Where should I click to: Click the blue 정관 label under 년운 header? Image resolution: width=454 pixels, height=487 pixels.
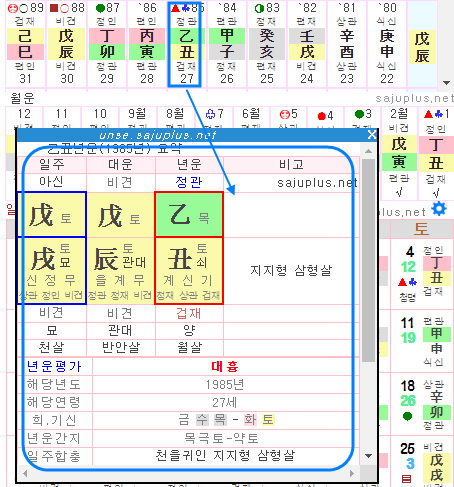click(189, 182)
